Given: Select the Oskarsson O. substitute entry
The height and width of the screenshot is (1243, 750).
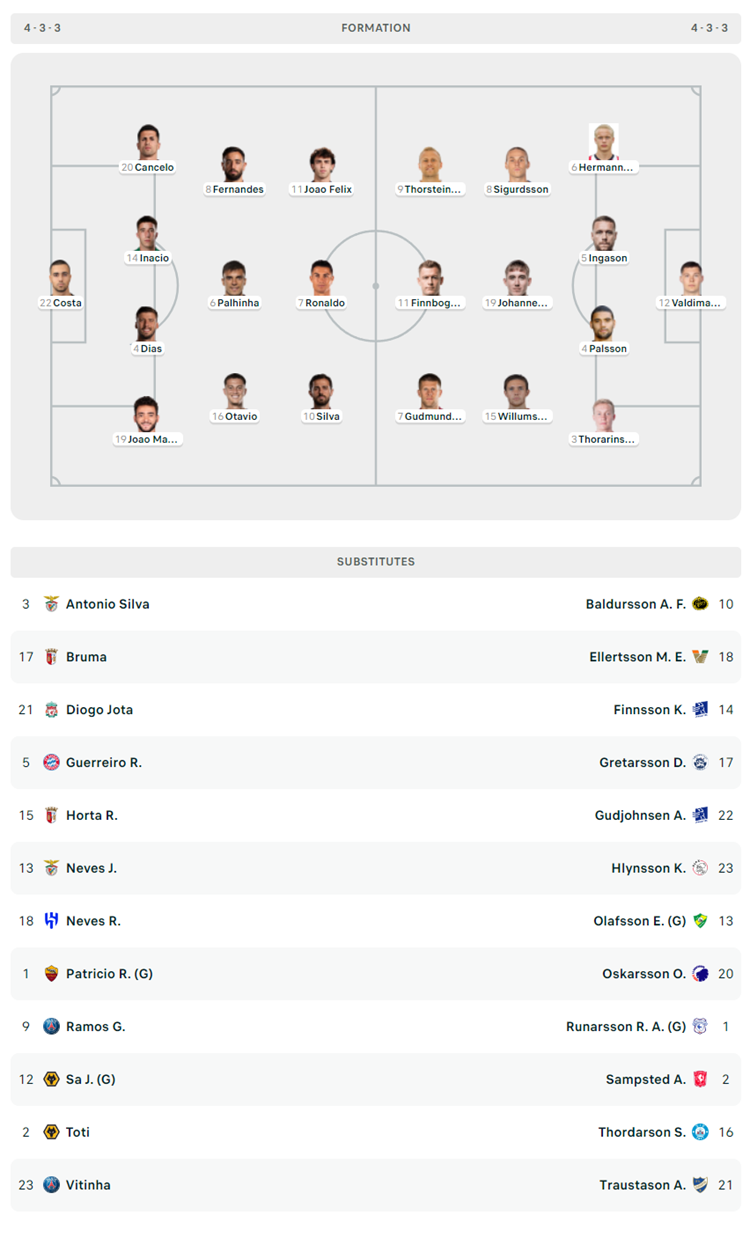Looking at the screenshot, I should (644, 973).
